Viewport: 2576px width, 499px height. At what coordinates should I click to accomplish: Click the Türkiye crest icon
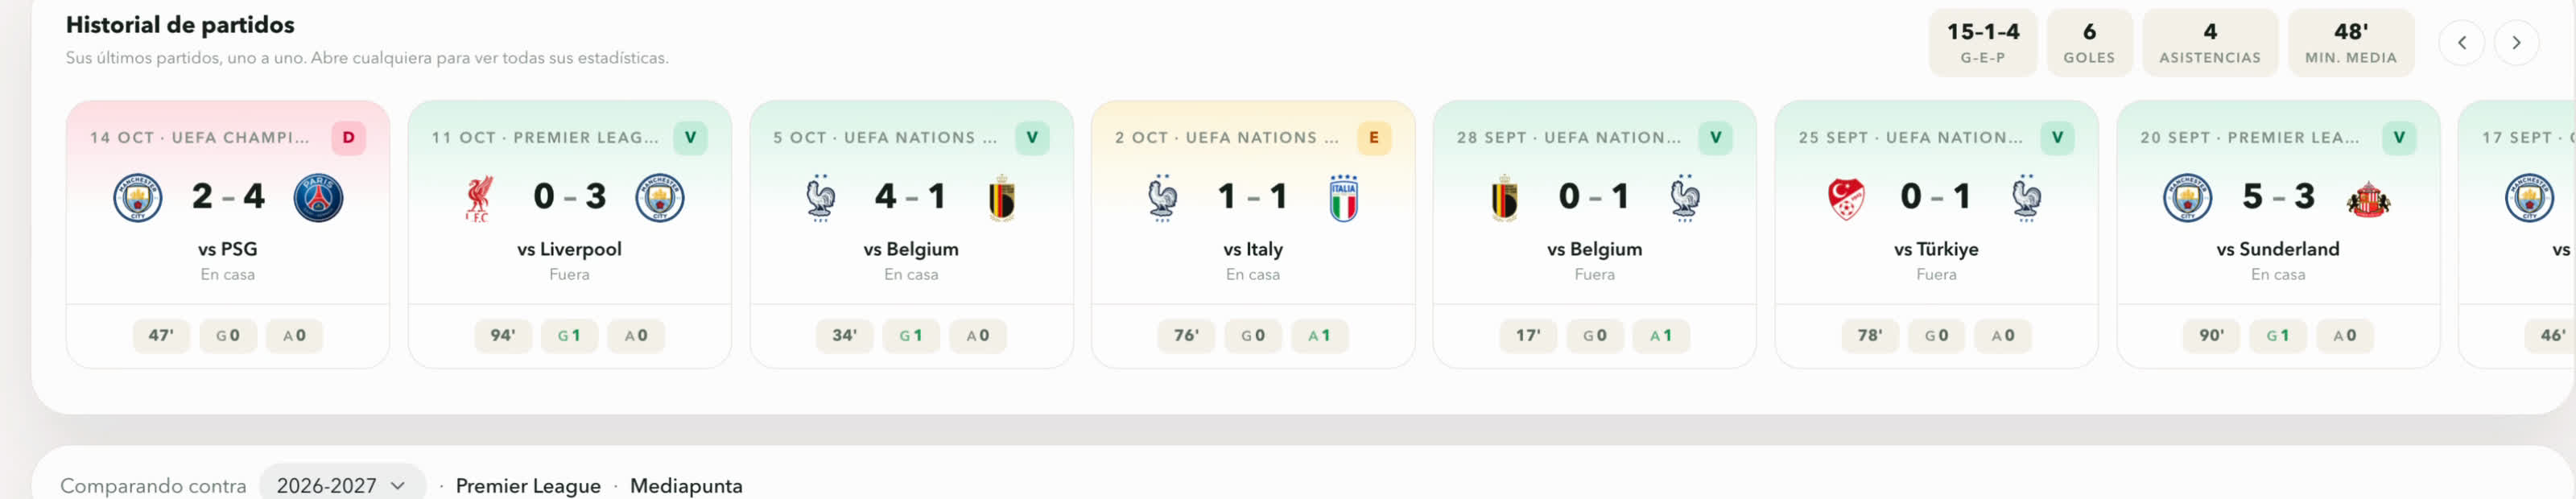(x=1846, y=198)
